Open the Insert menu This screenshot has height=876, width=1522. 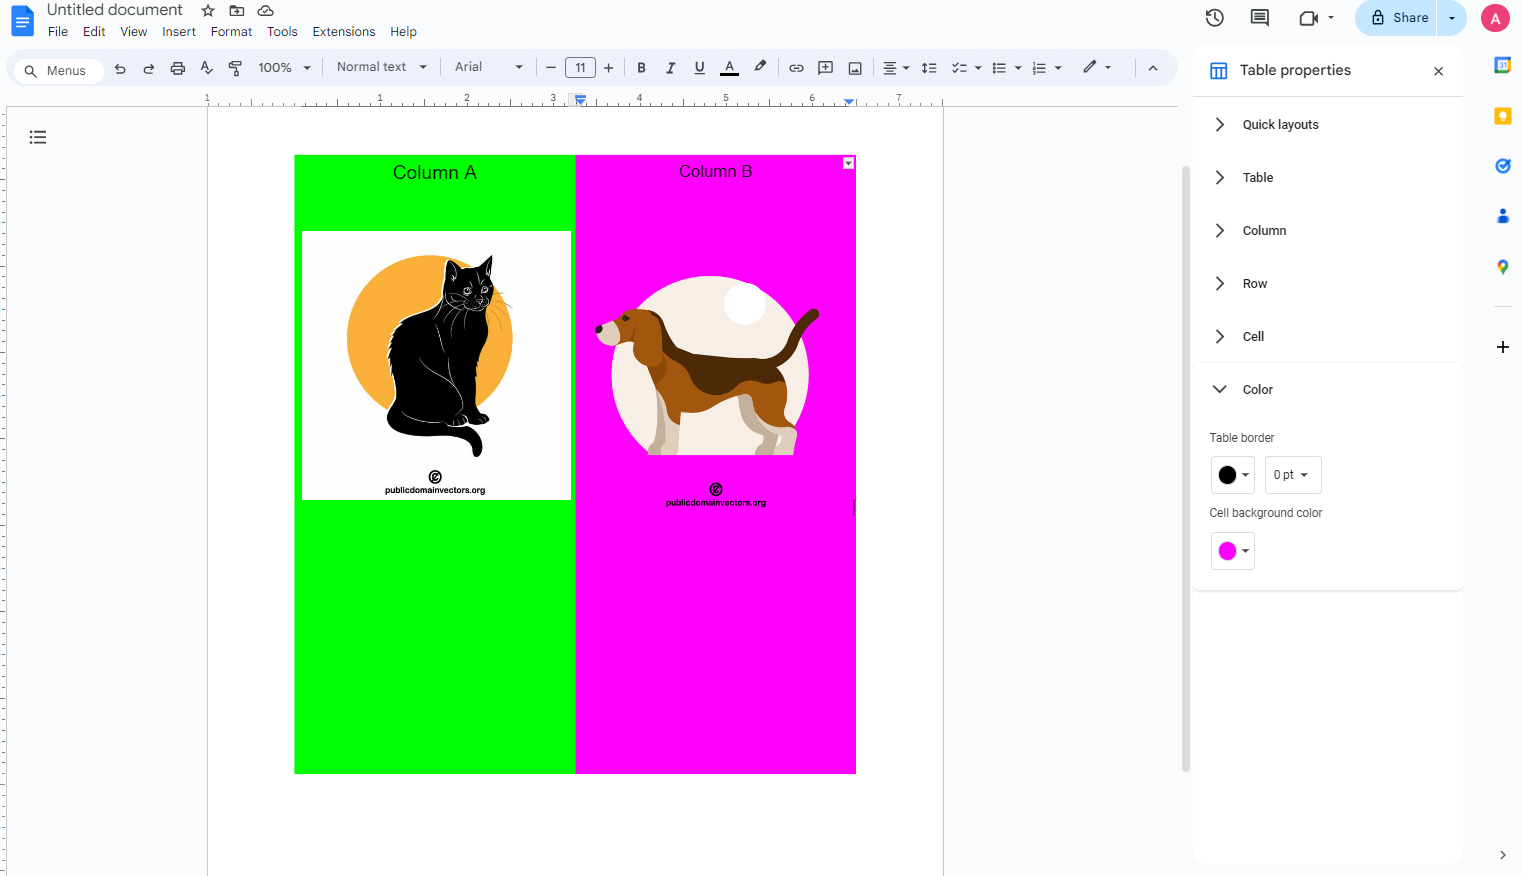178,31
